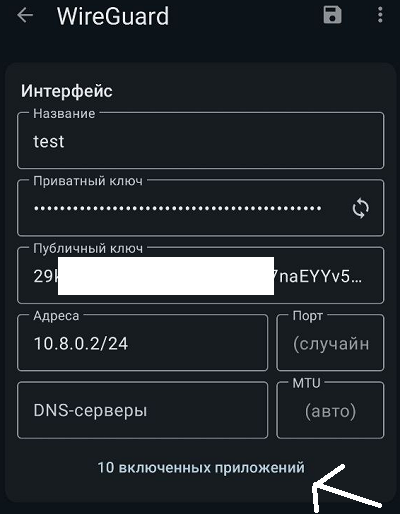
Task: Click the Приватный ключ label text
Action: 88,181
